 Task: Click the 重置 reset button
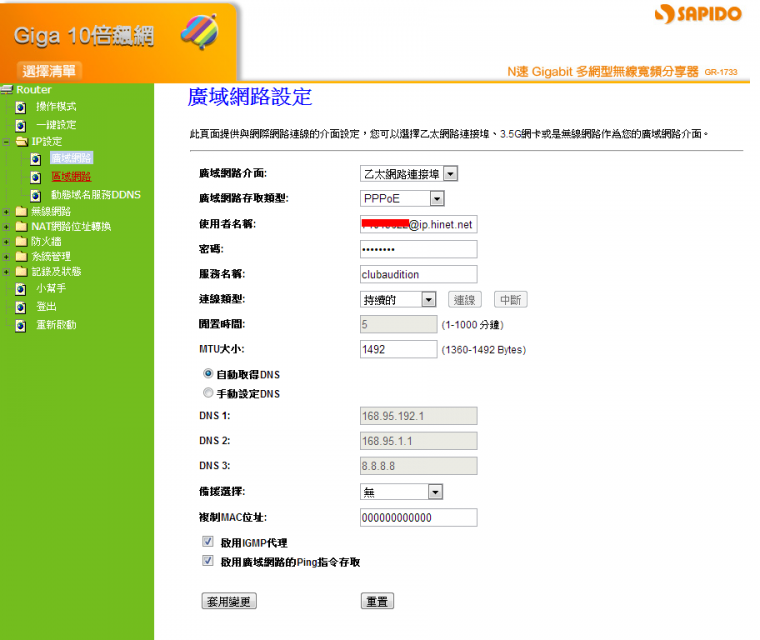[x=377, y=601]
